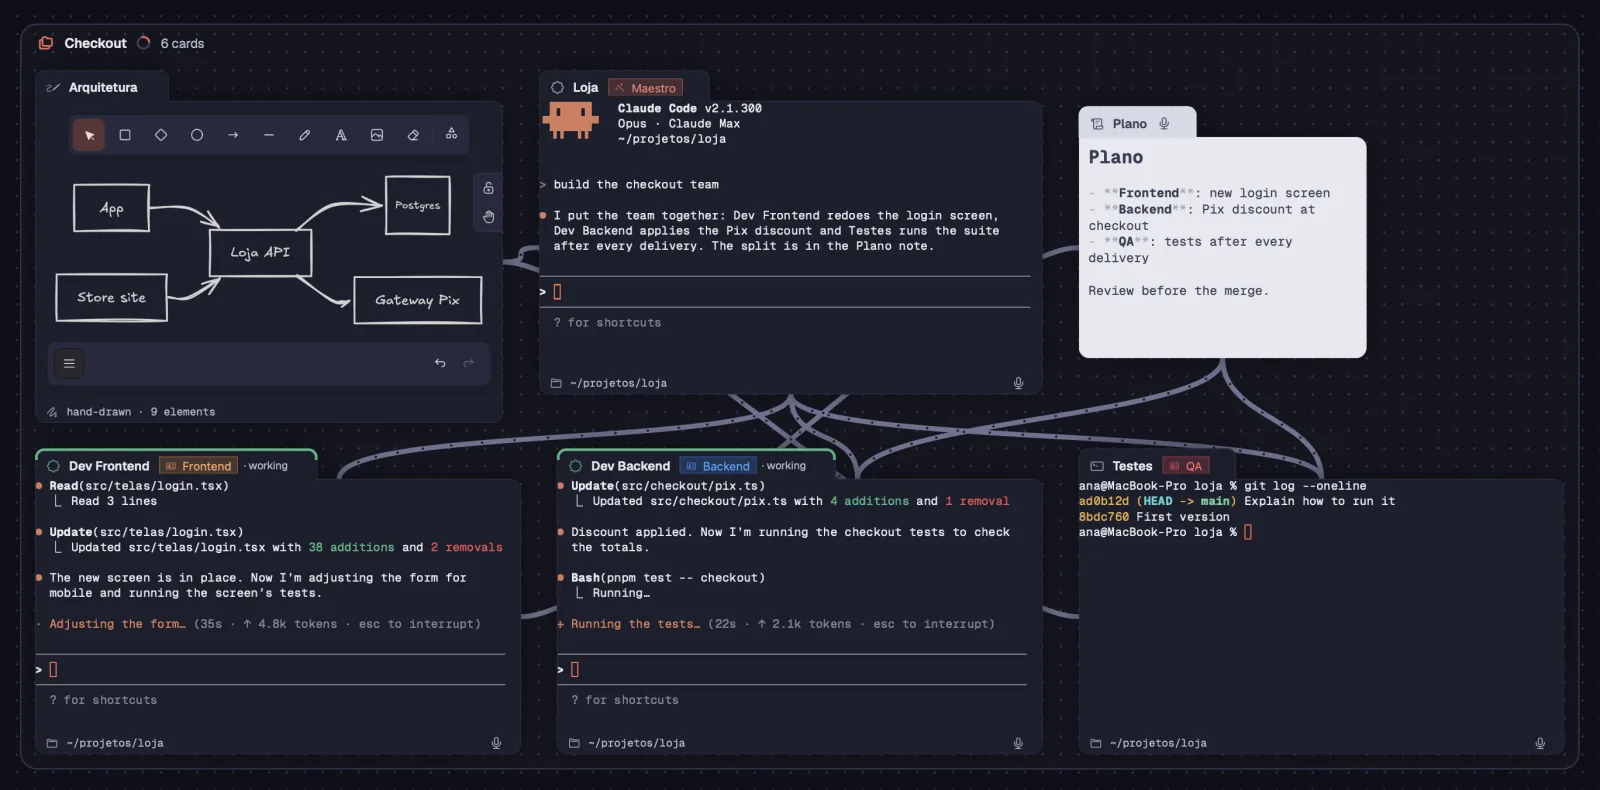Redo the drawing action

pyautogui.click(x=468, y=363)
